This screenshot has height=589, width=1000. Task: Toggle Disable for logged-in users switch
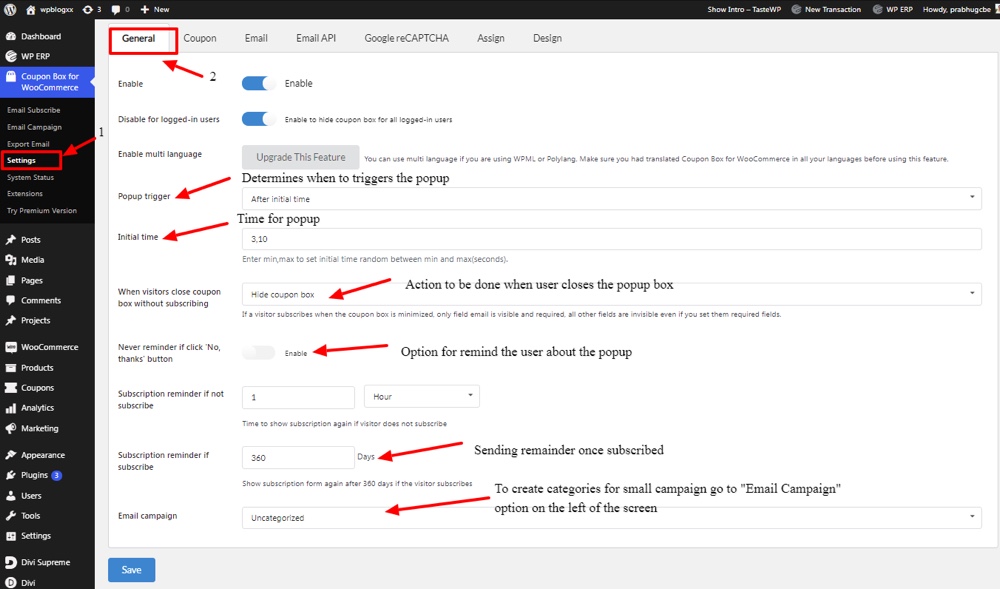pos(259,119)
